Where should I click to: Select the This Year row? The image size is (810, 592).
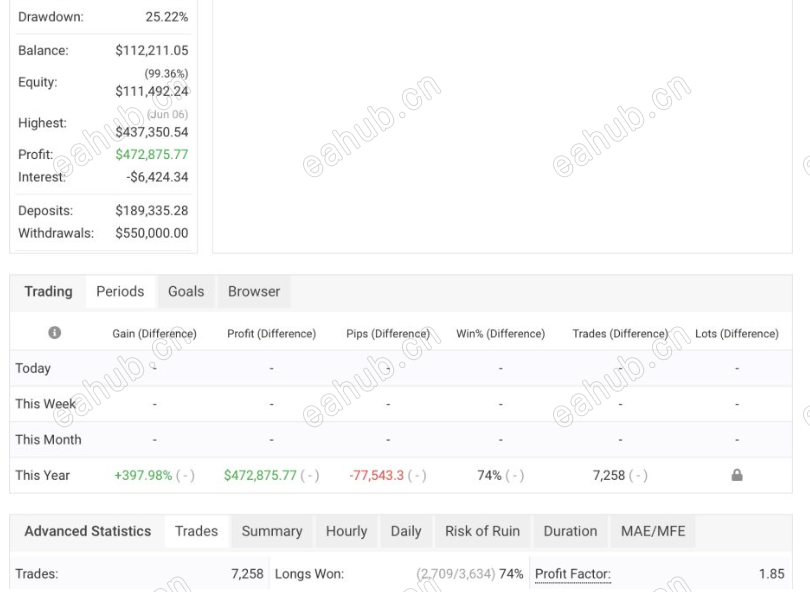401,475
